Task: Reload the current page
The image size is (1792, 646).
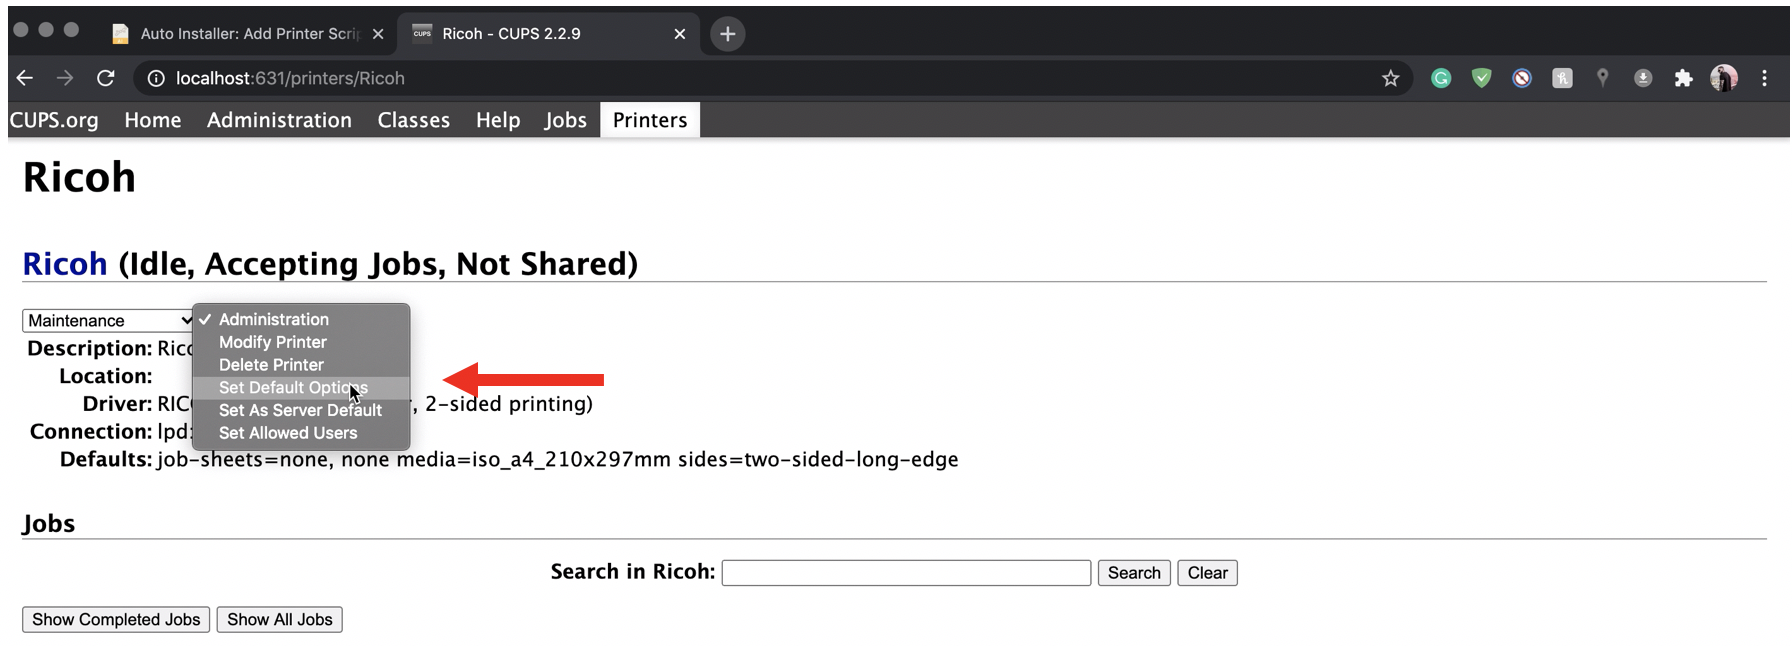Action: pos(105,78)
